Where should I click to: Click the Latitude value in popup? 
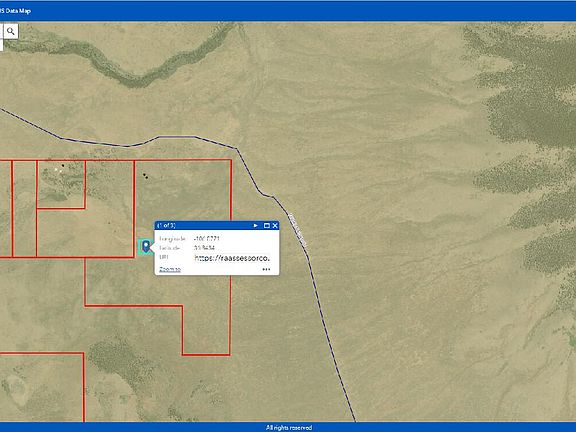coord(204,248)
